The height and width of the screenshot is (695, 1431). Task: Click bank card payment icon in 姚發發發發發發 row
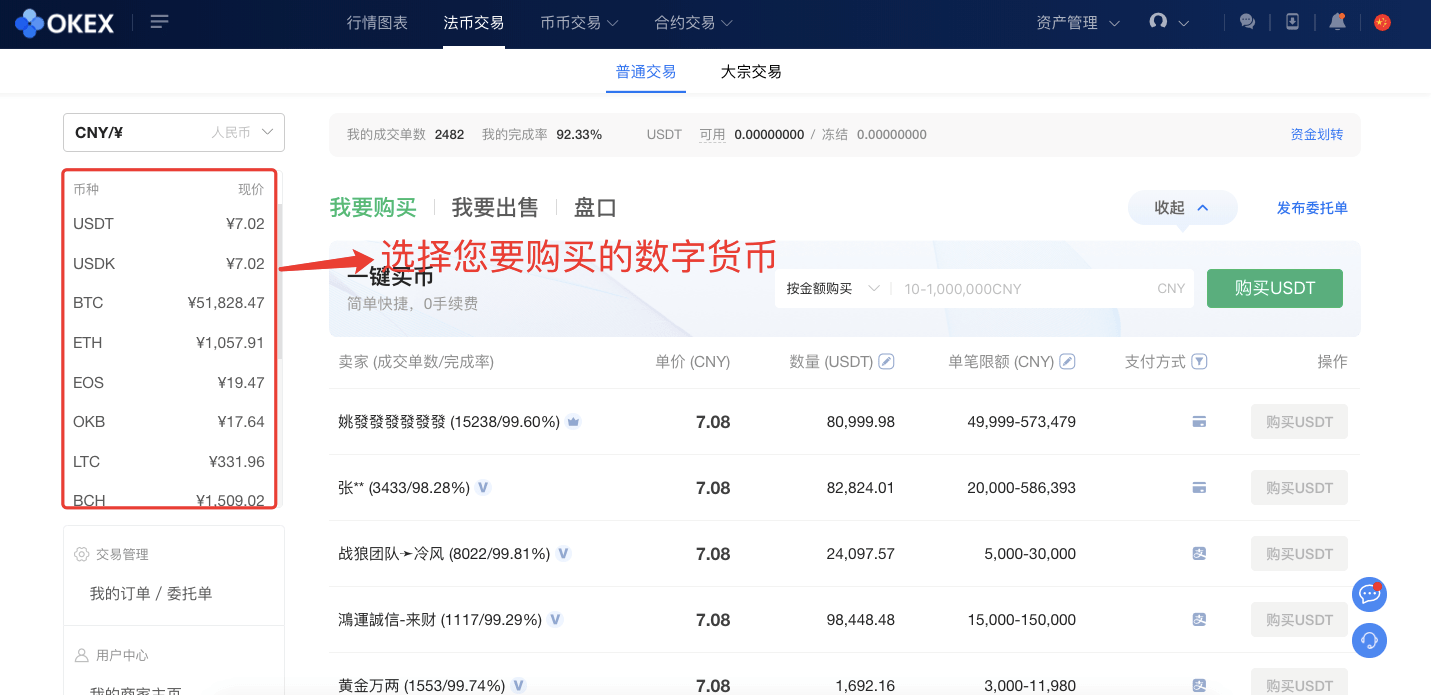pos(1199,422)
